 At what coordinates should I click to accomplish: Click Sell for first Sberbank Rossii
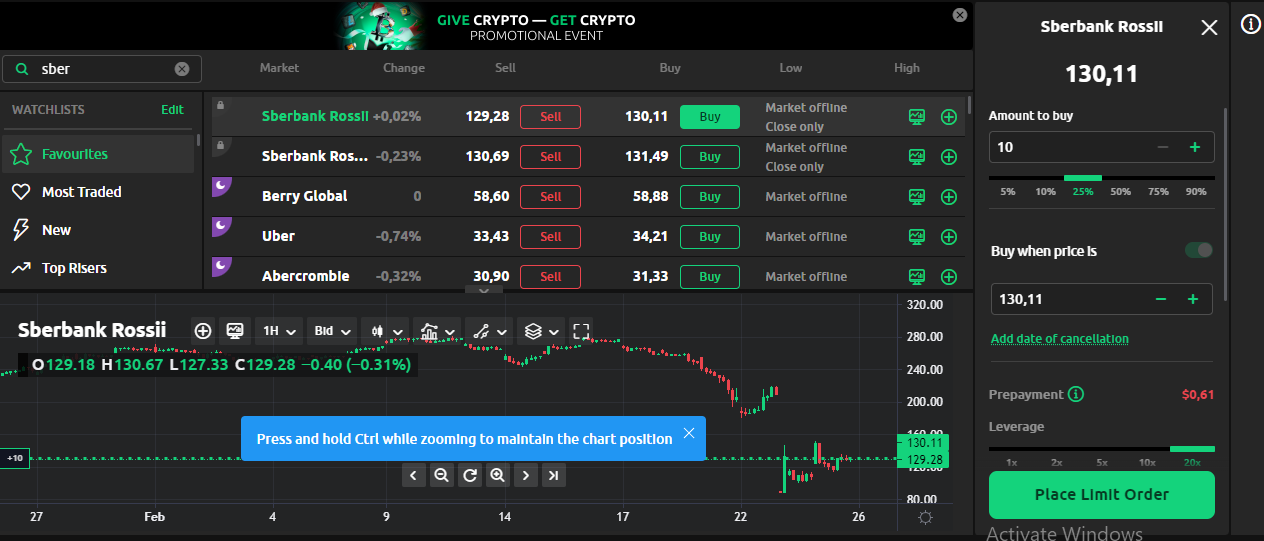550,117
